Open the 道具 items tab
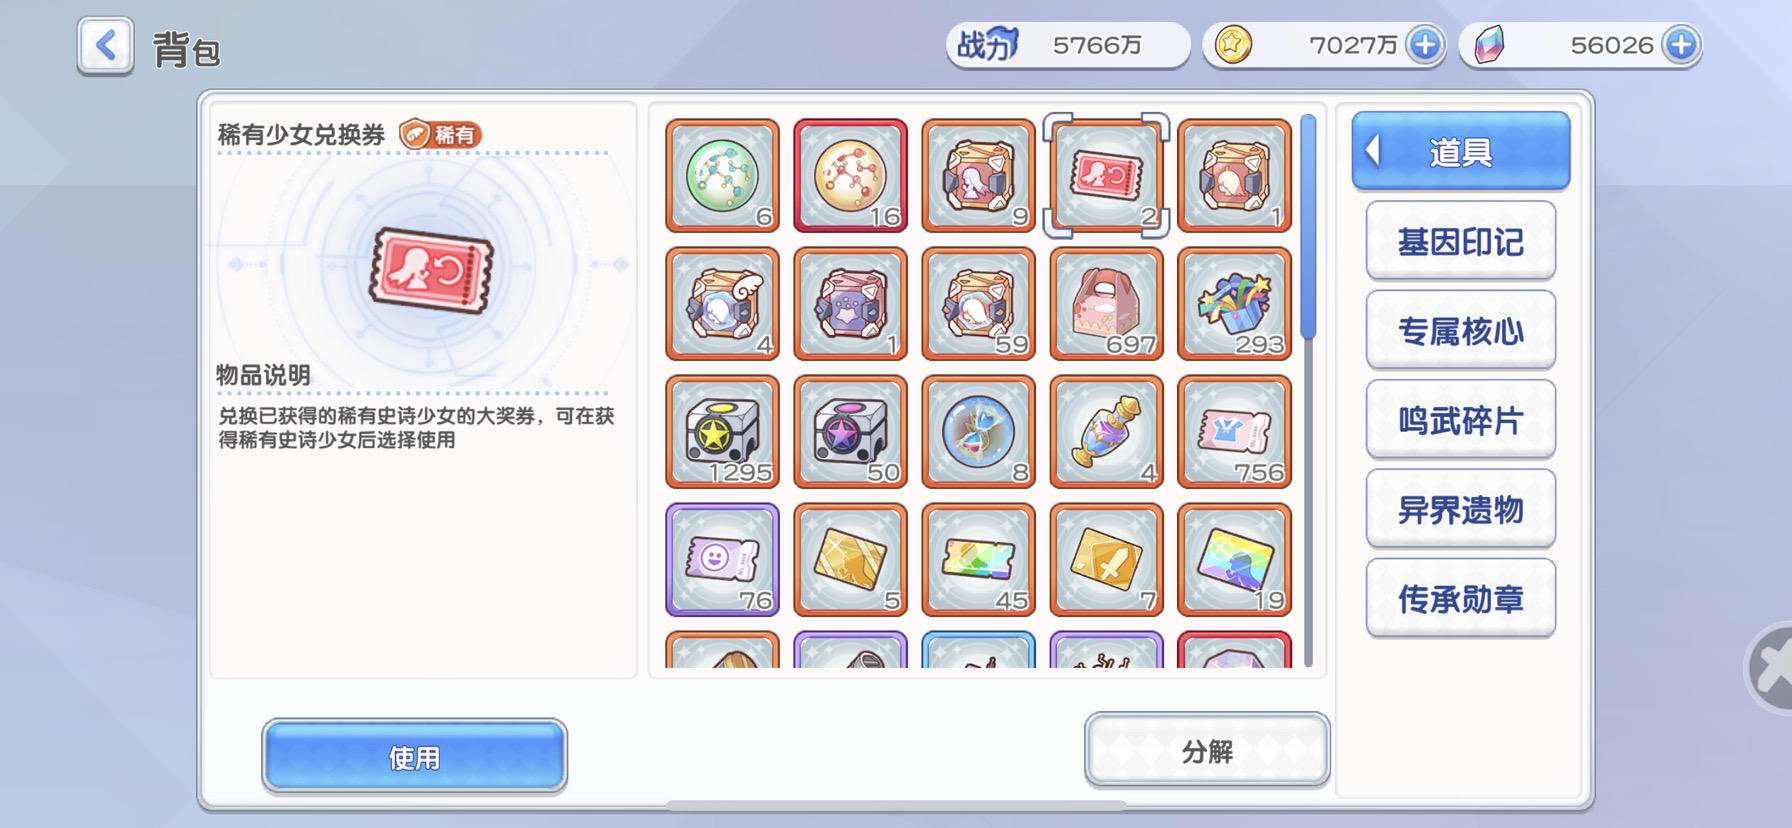 coord(1461,151)
